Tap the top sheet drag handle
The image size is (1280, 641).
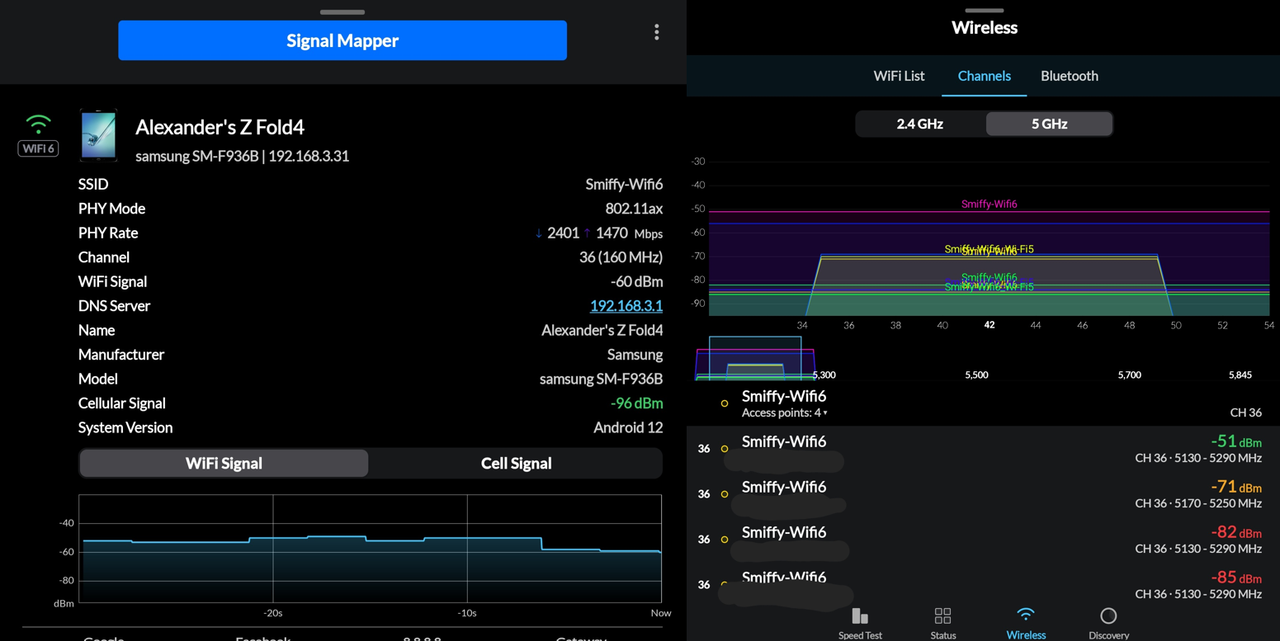(343, 12)
